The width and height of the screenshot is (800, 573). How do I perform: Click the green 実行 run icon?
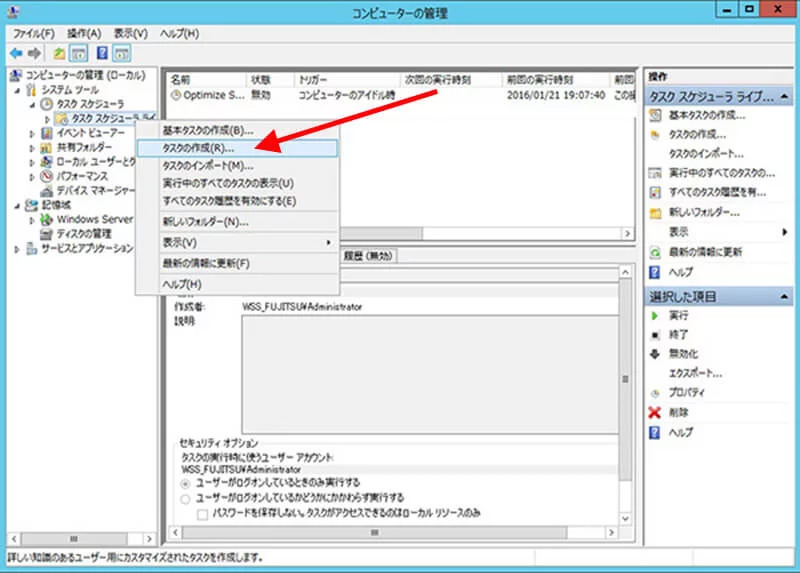point(655,315)
